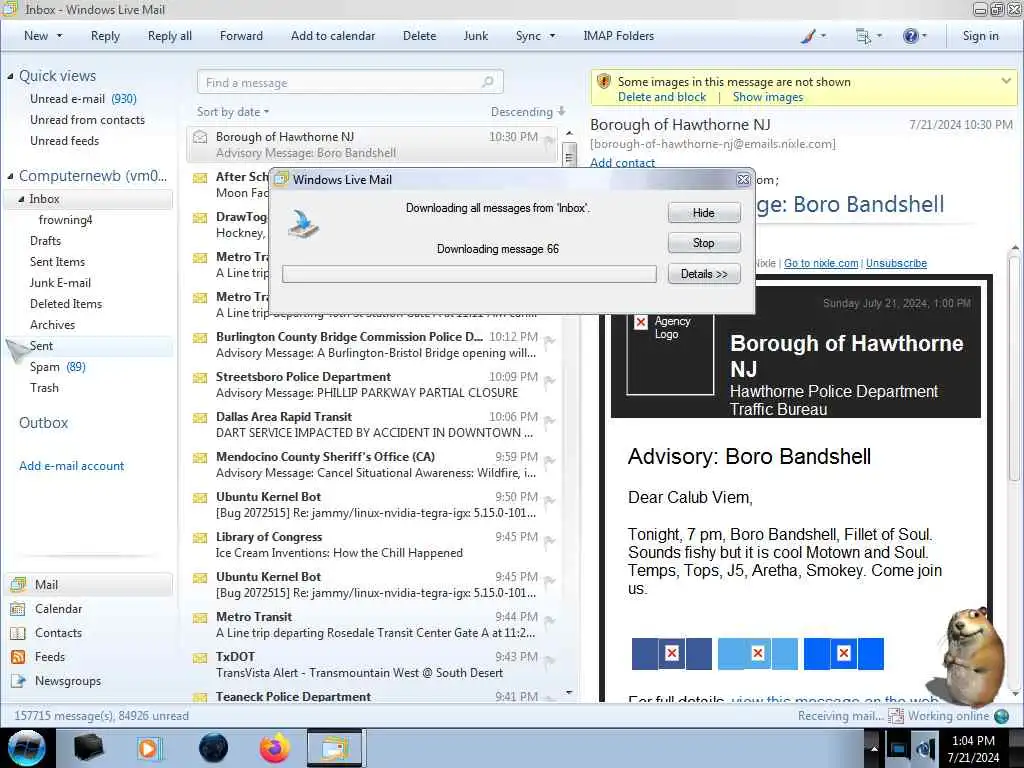
Task: Click the search magnifier icon
Action: [488, 82]
